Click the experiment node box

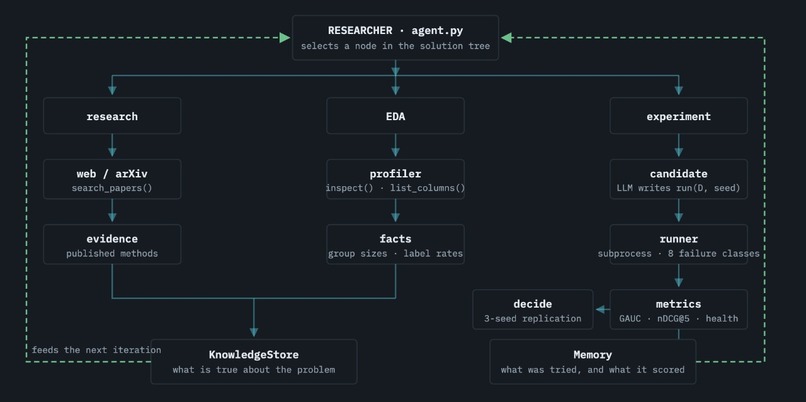[x=679, y=116]
